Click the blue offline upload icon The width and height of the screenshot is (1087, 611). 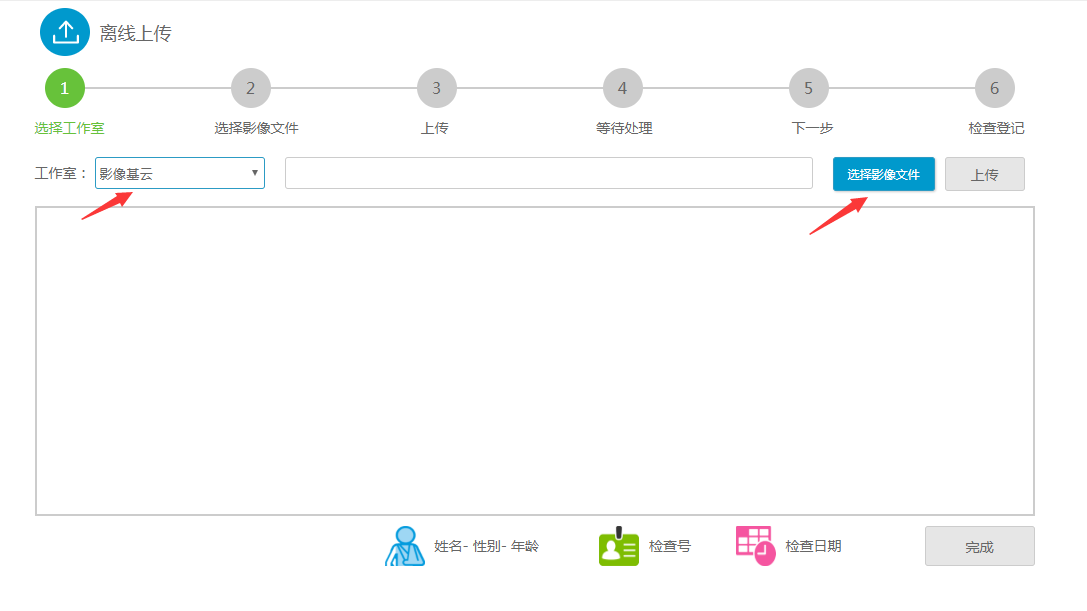(x=65, y=32)
